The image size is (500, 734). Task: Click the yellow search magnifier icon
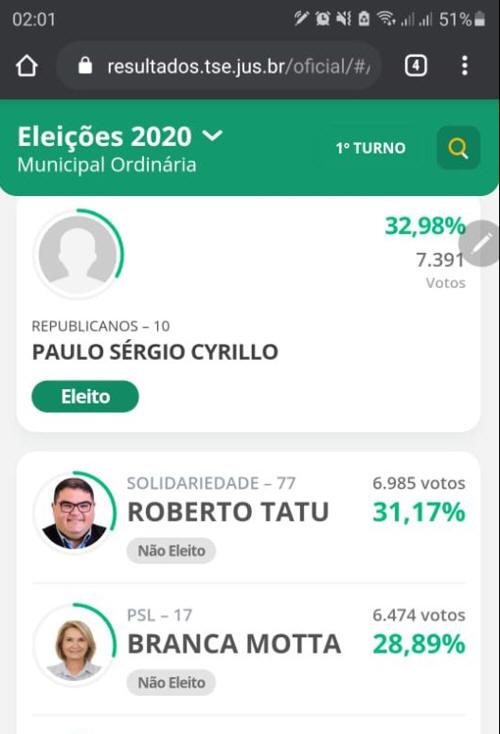pyautogui.click(x=458, y=148)
